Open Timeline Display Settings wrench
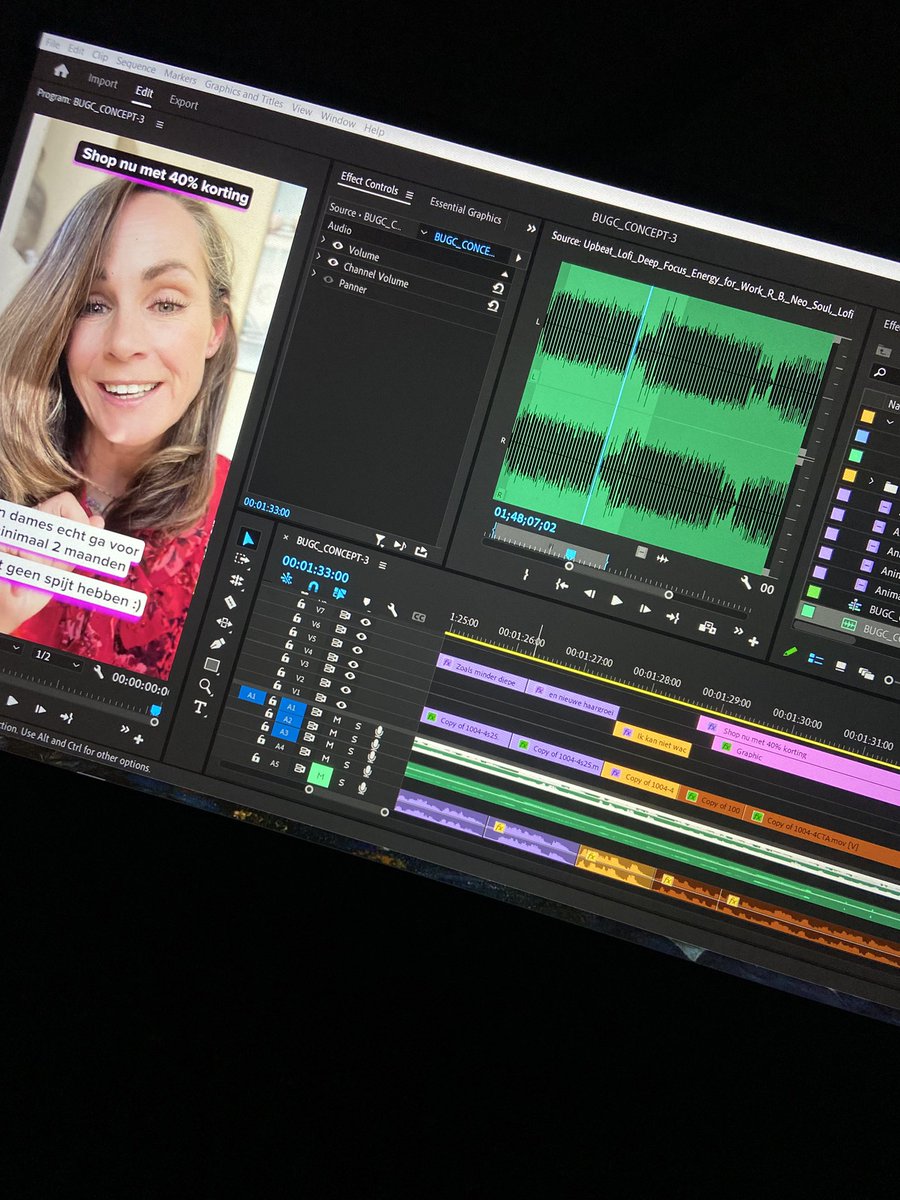The width and height of the screenshot is (900, 1200). (x=393, y=609)
